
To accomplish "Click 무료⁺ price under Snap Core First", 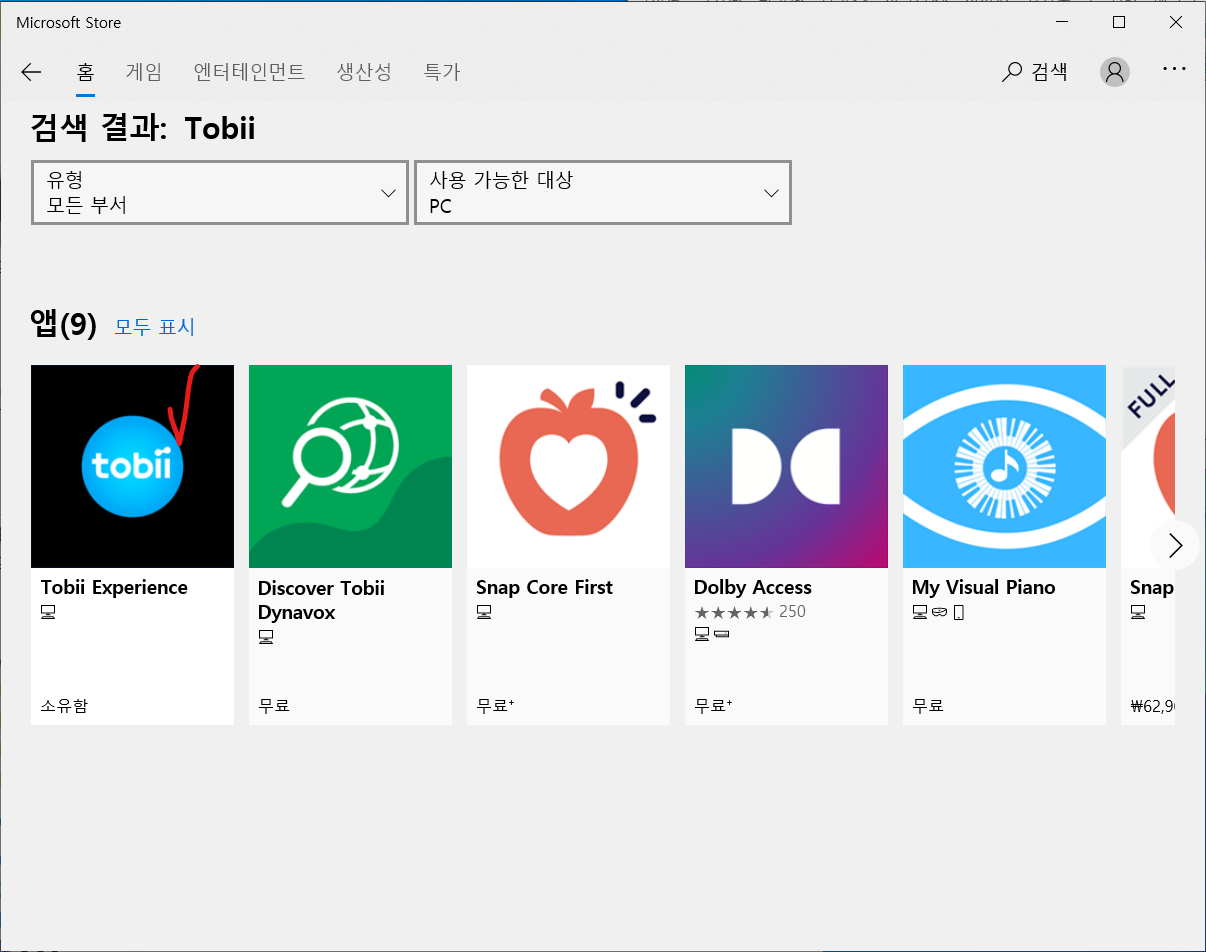I will pyautogui.click(x=495, y=706).
